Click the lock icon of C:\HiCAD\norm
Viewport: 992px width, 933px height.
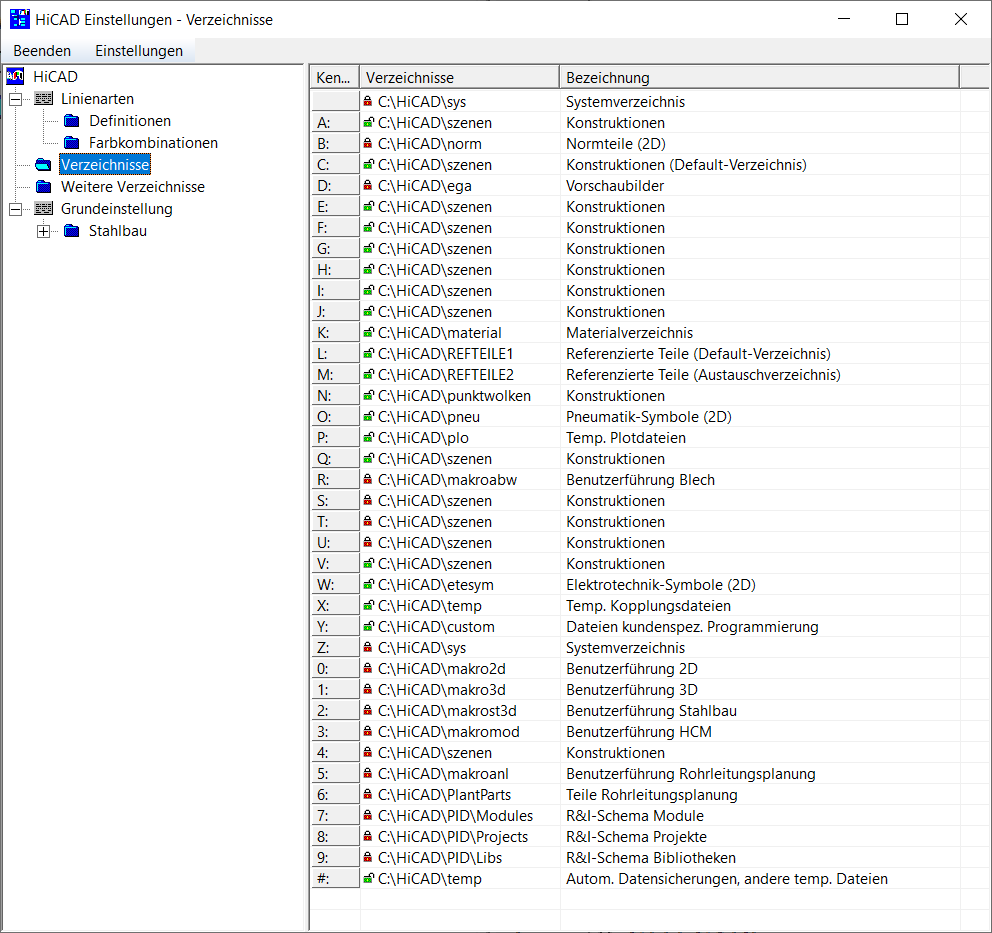point(368,144)
